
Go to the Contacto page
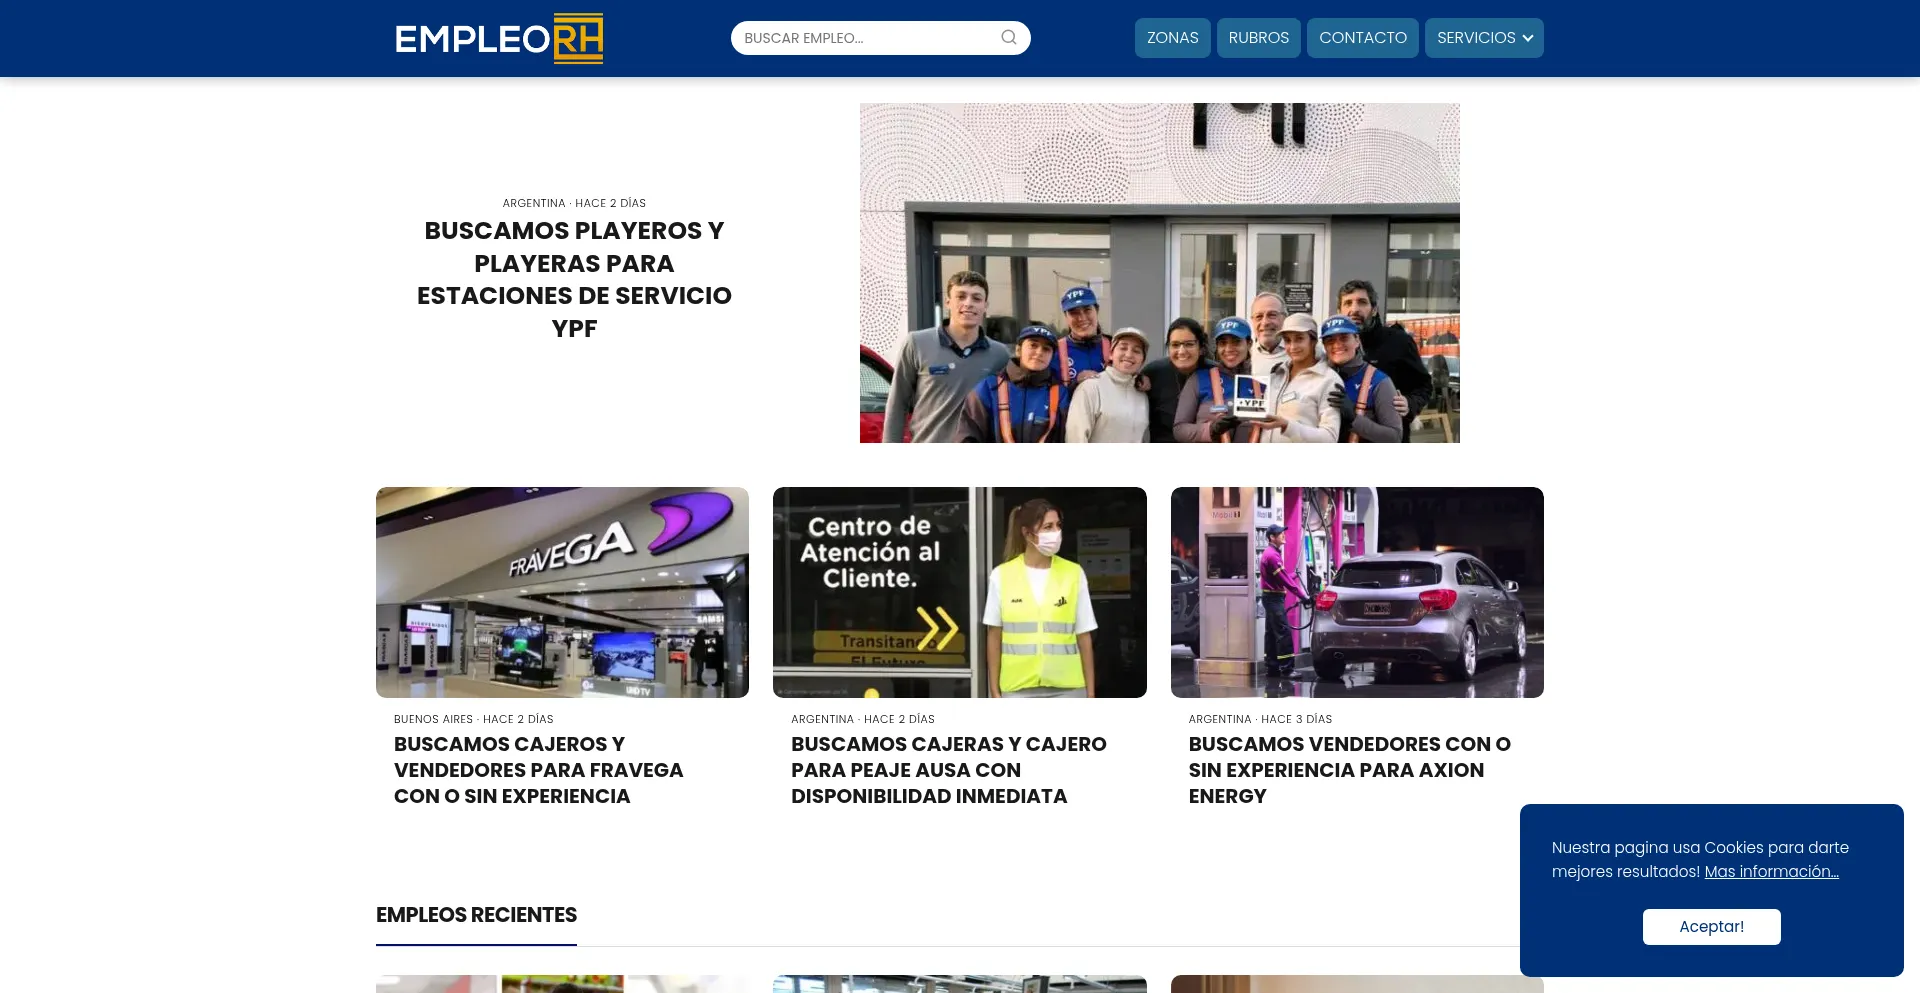(x=1362, y=38)
